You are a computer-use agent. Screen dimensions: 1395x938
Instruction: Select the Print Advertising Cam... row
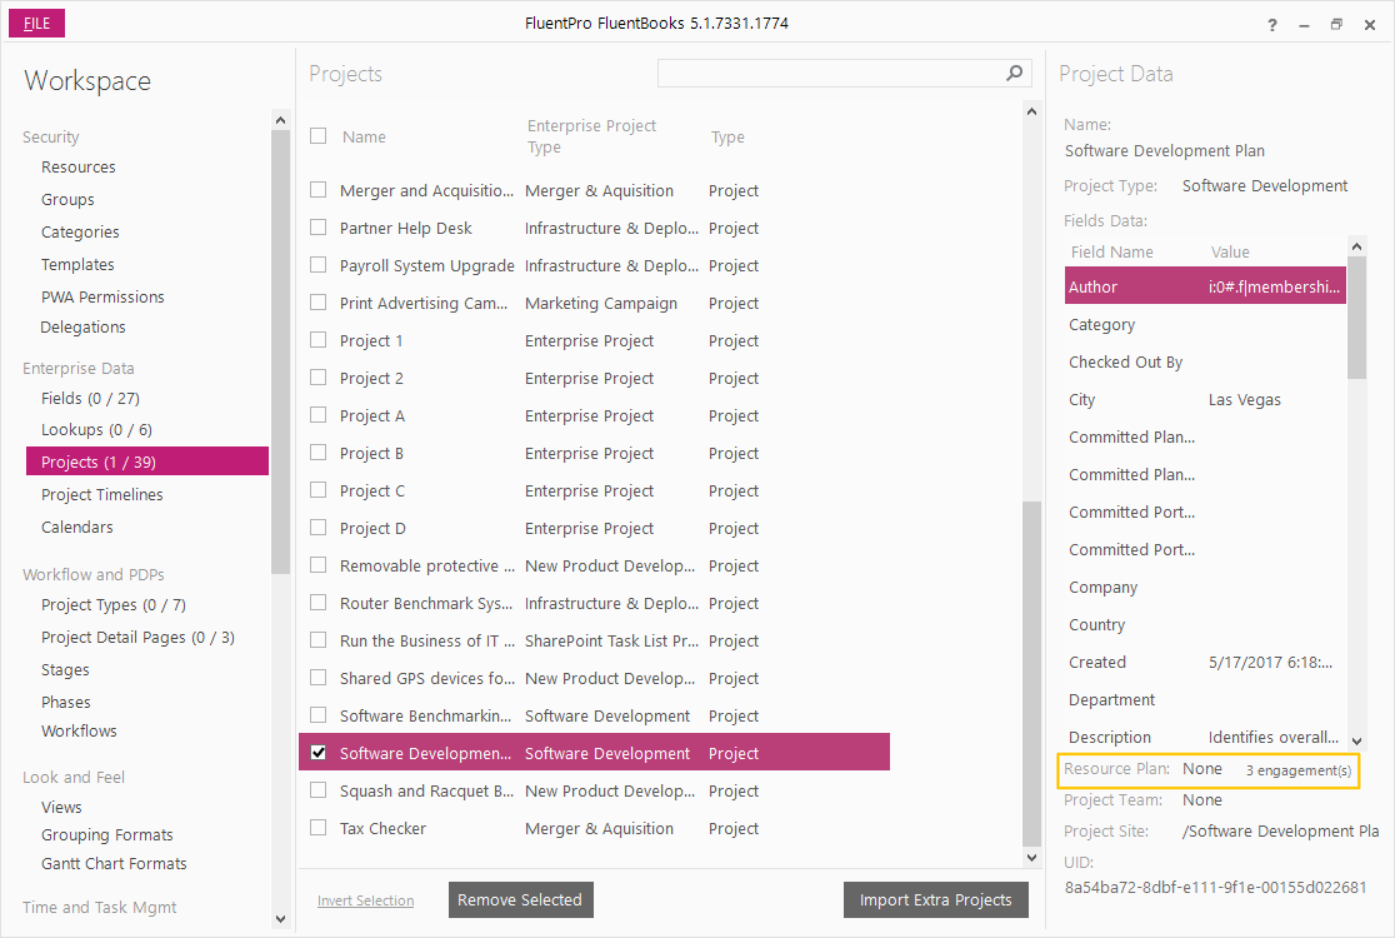click(594, 303)
